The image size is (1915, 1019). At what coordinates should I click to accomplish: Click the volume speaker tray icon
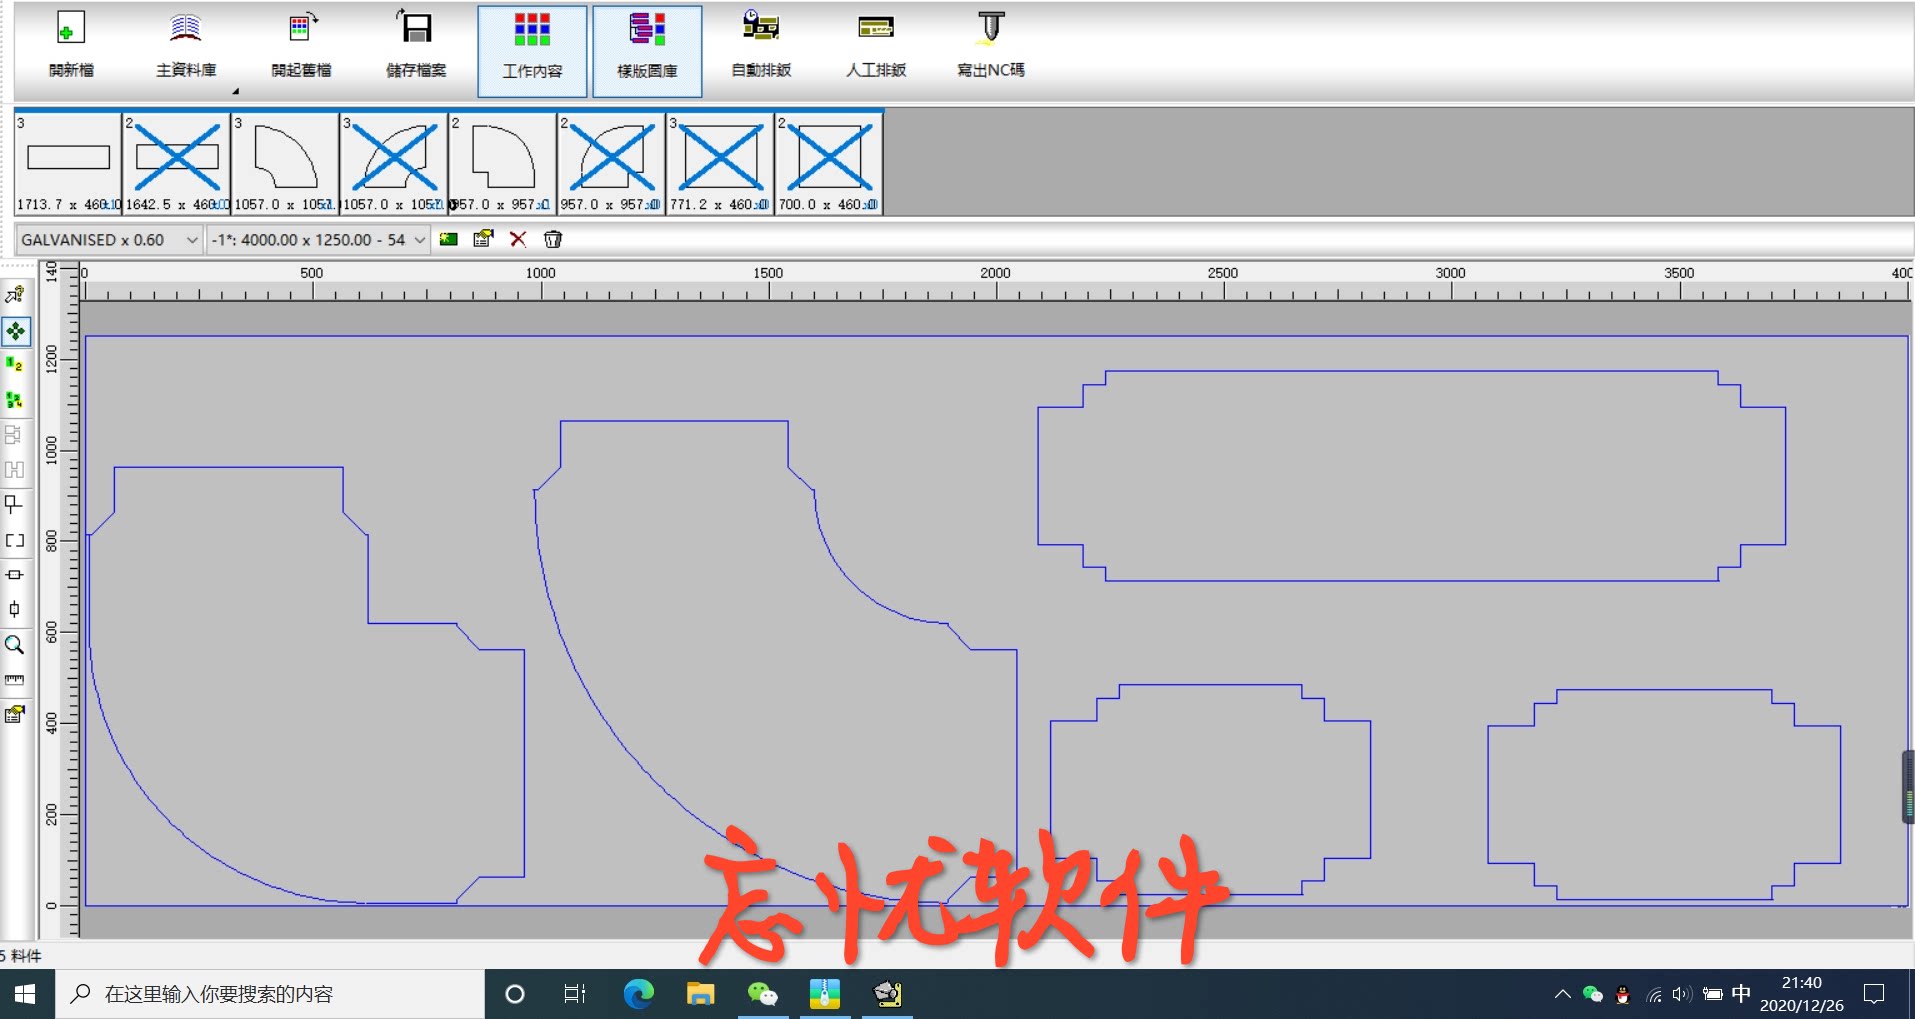pos(1682,994)
